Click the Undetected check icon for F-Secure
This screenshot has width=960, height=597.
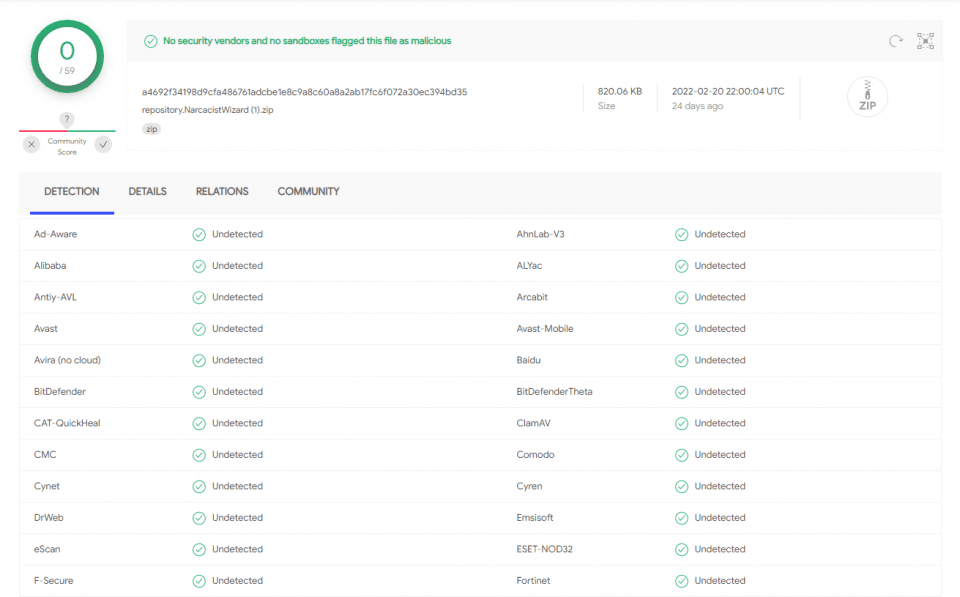(199, 581)
